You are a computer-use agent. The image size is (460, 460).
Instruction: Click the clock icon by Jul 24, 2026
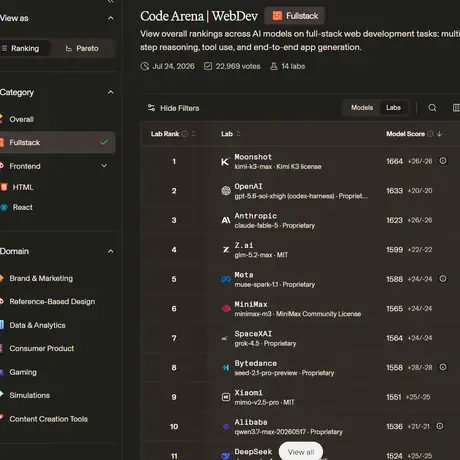(145, 66)
